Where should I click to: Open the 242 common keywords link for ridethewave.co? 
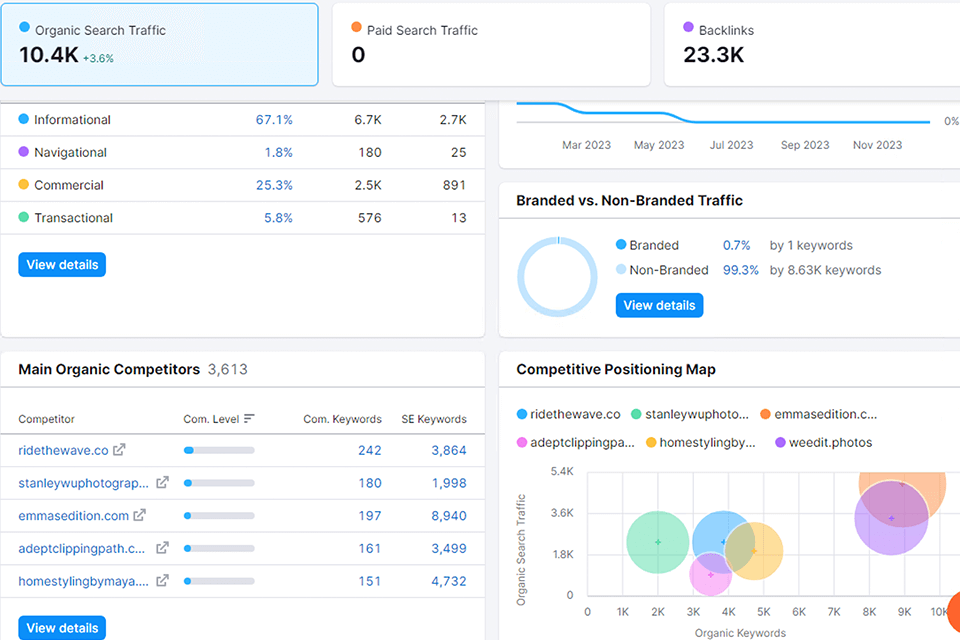370,450
